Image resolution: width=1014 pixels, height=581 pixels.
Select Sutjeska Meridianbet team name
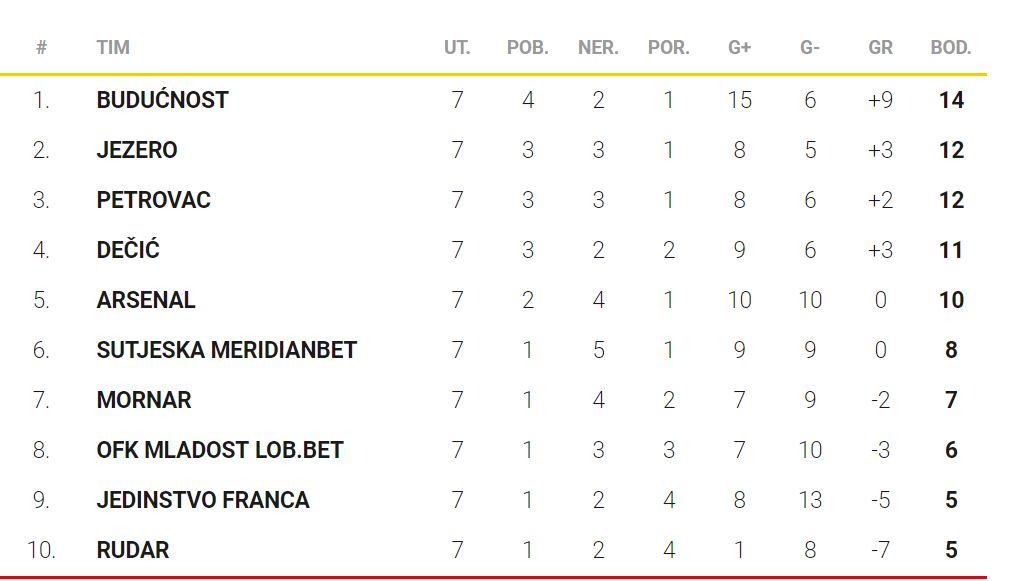coord(226,350)
